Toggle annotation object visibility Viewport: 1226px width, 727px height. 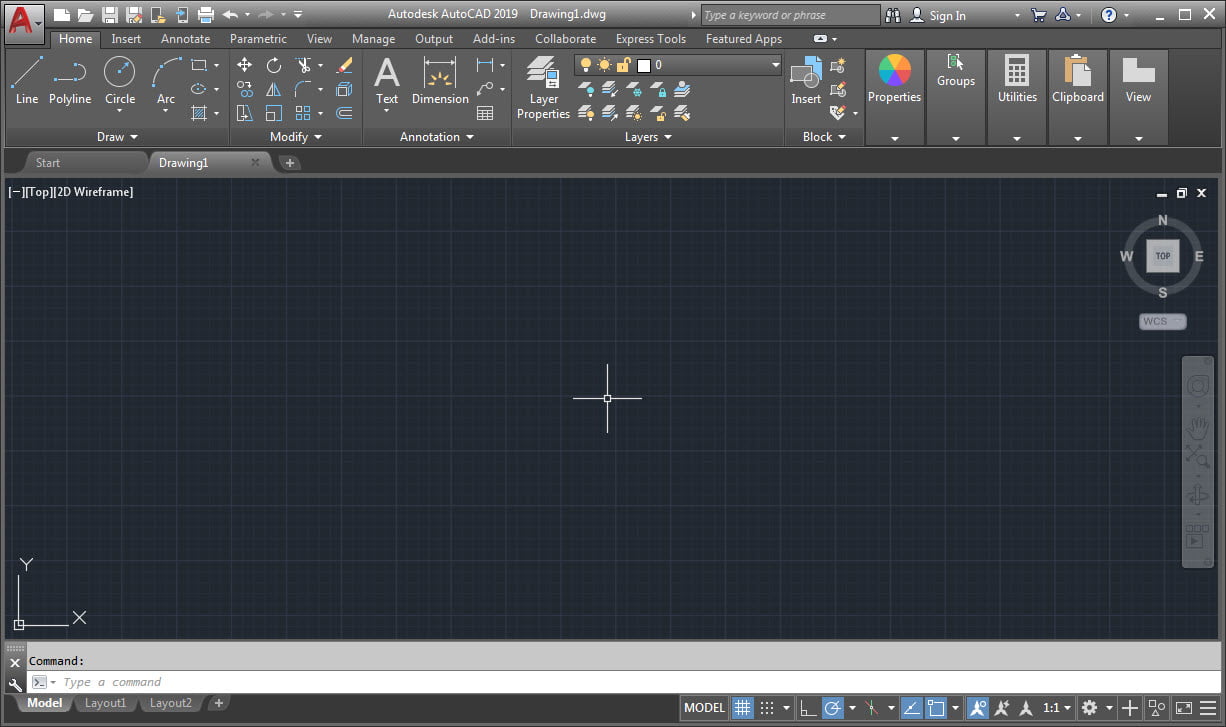click(978, 708)
